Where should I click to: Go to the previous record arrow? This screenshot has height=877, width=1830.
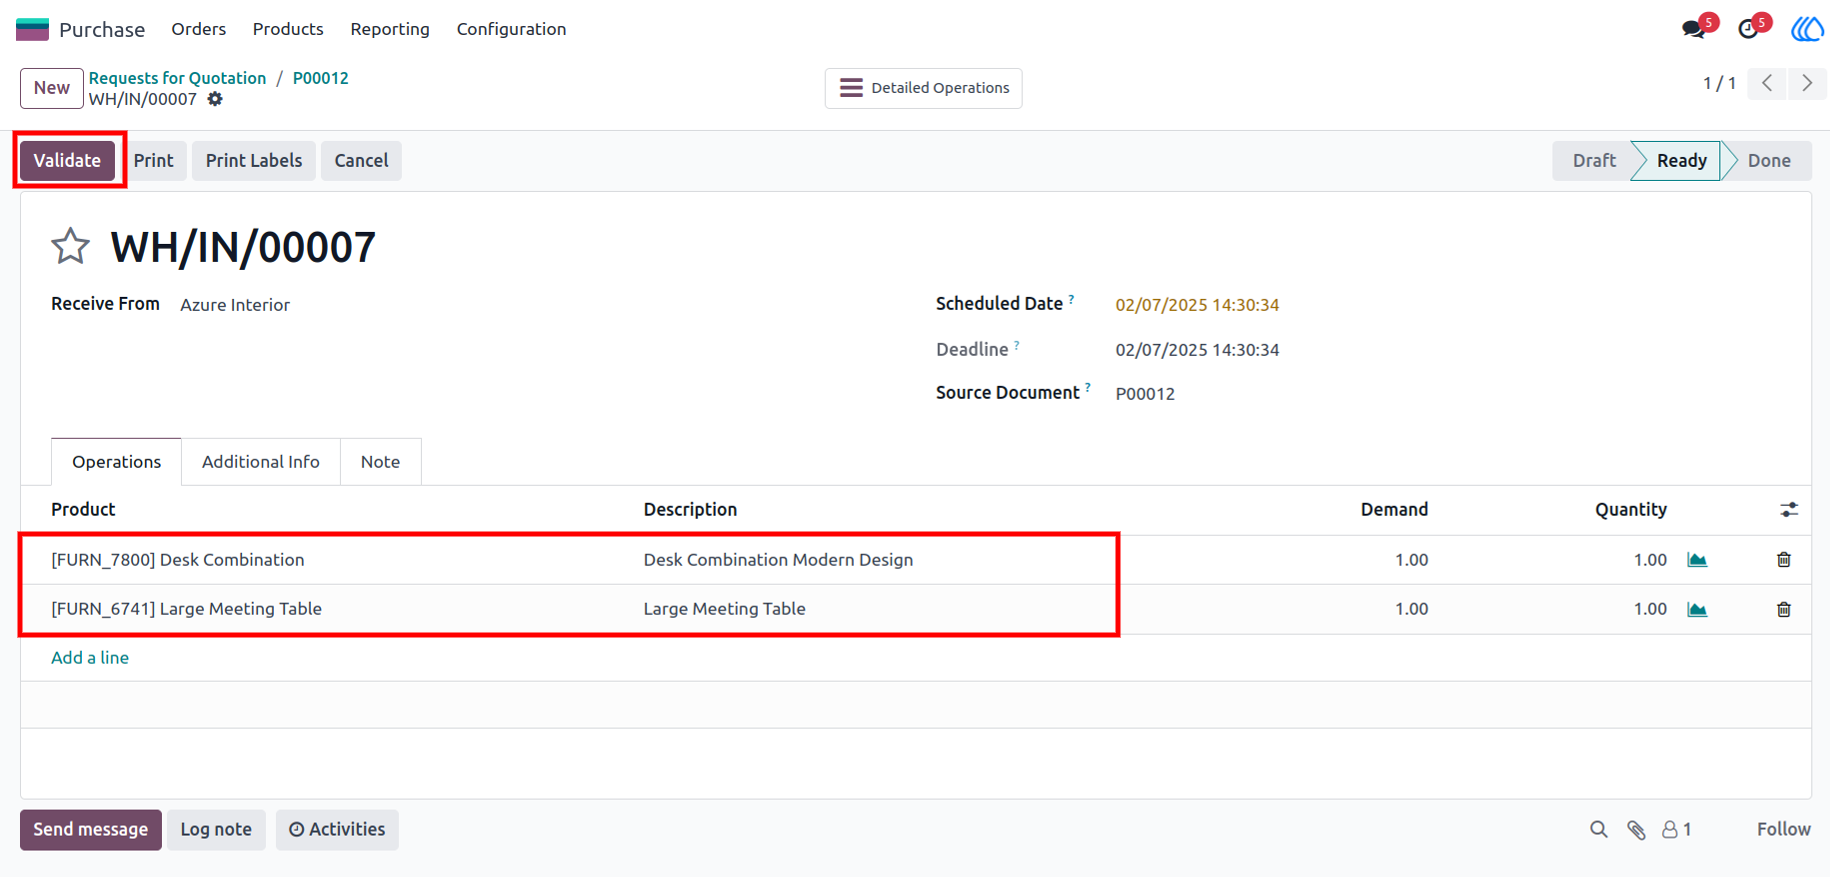(1767, 83)
